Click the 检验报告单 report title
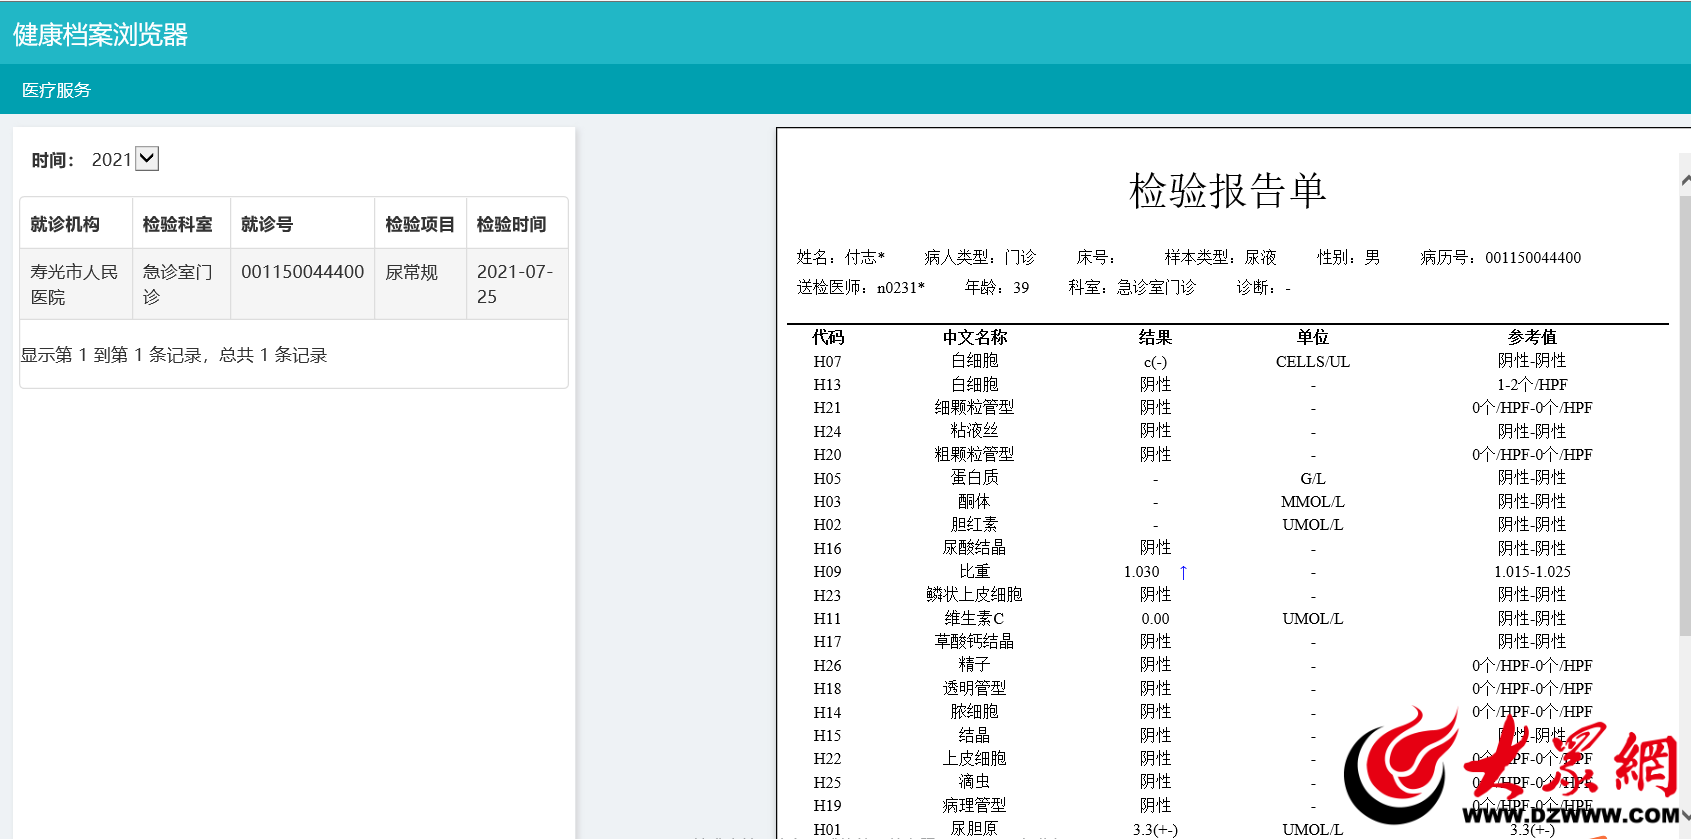Screen dimensions: 1691x839 [1227, 190]
